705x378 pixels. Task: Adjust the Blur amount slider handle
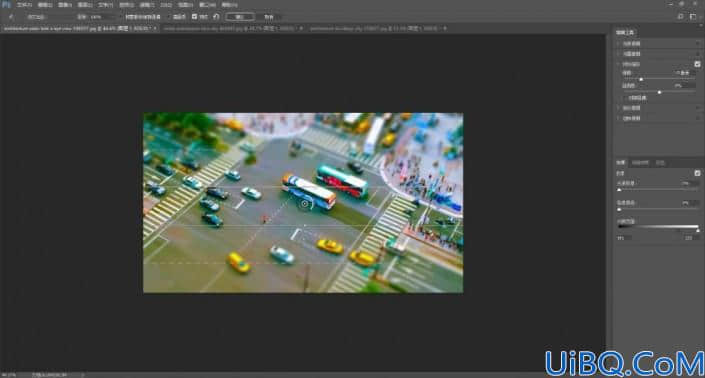[641, 79]
